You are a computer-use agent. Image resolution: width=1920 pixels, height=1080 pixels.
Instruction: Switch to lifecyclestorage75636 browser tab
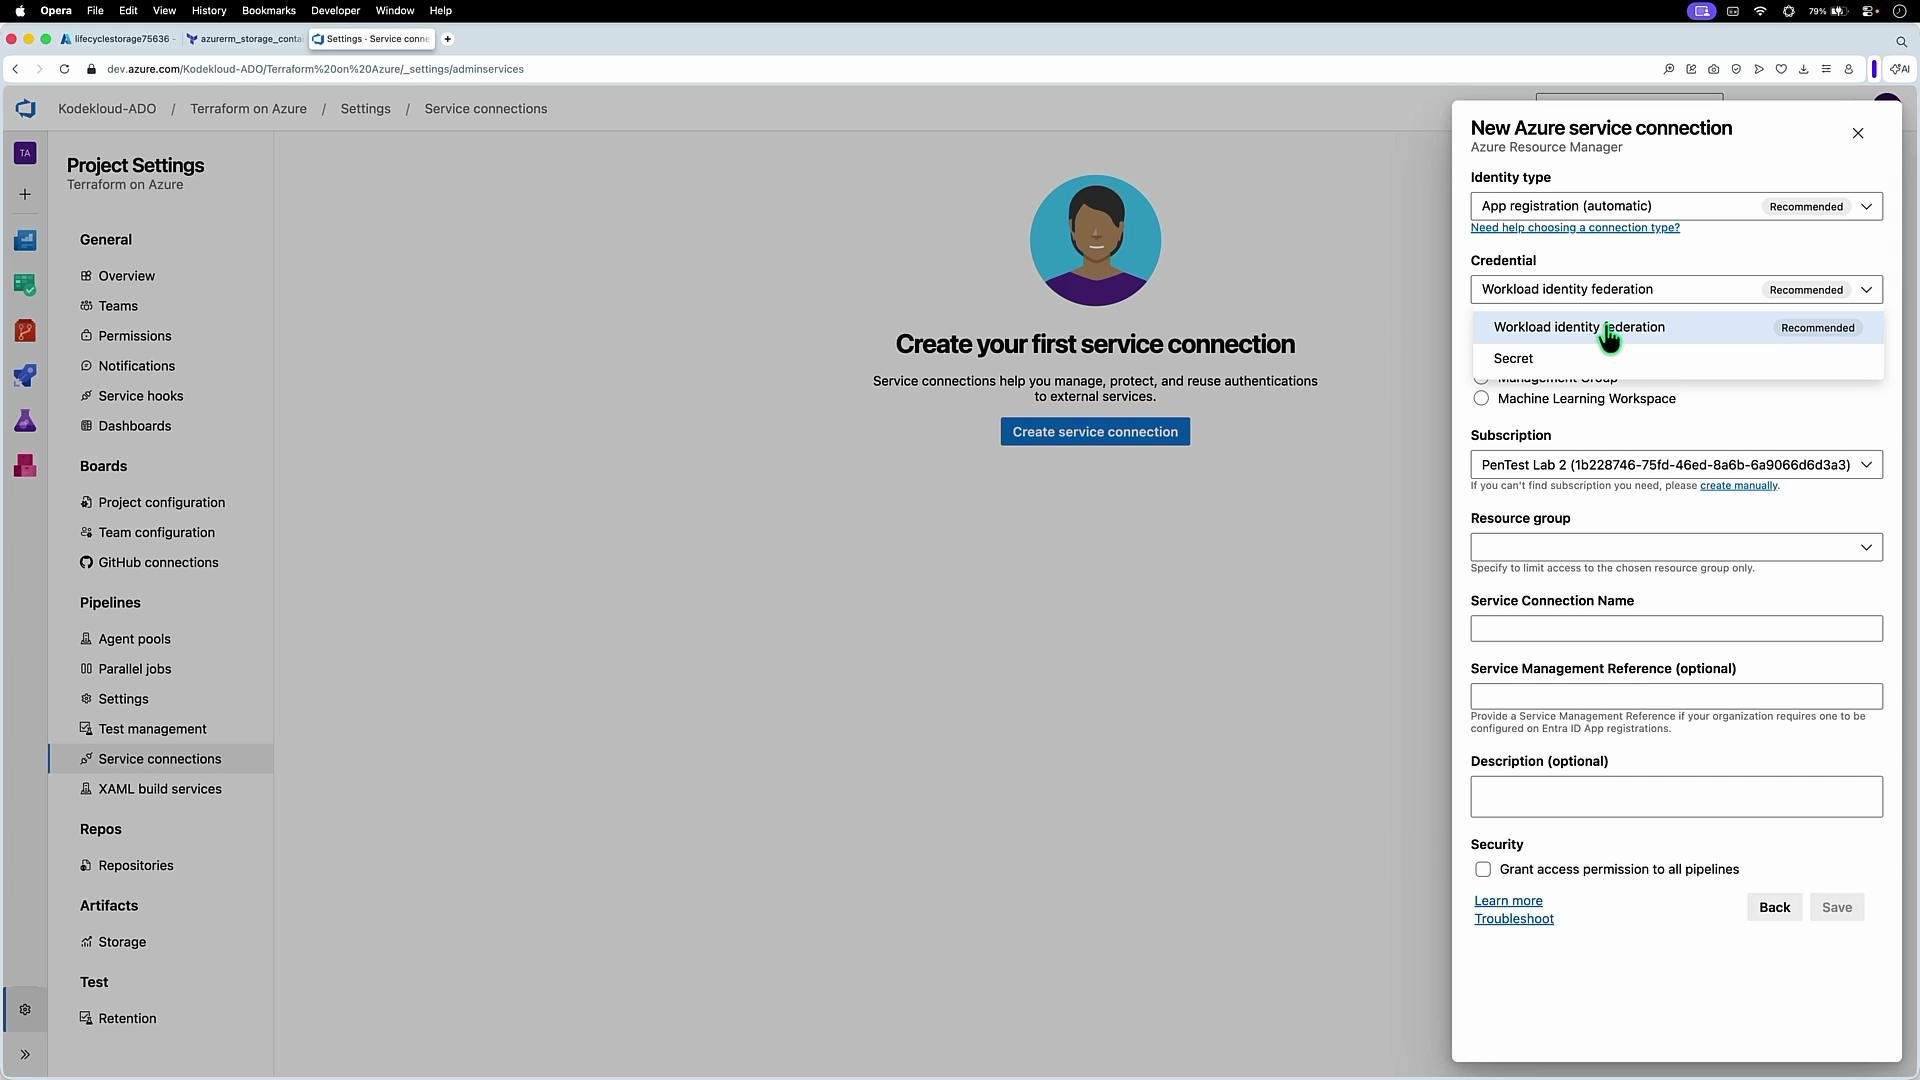coord(117,39)
